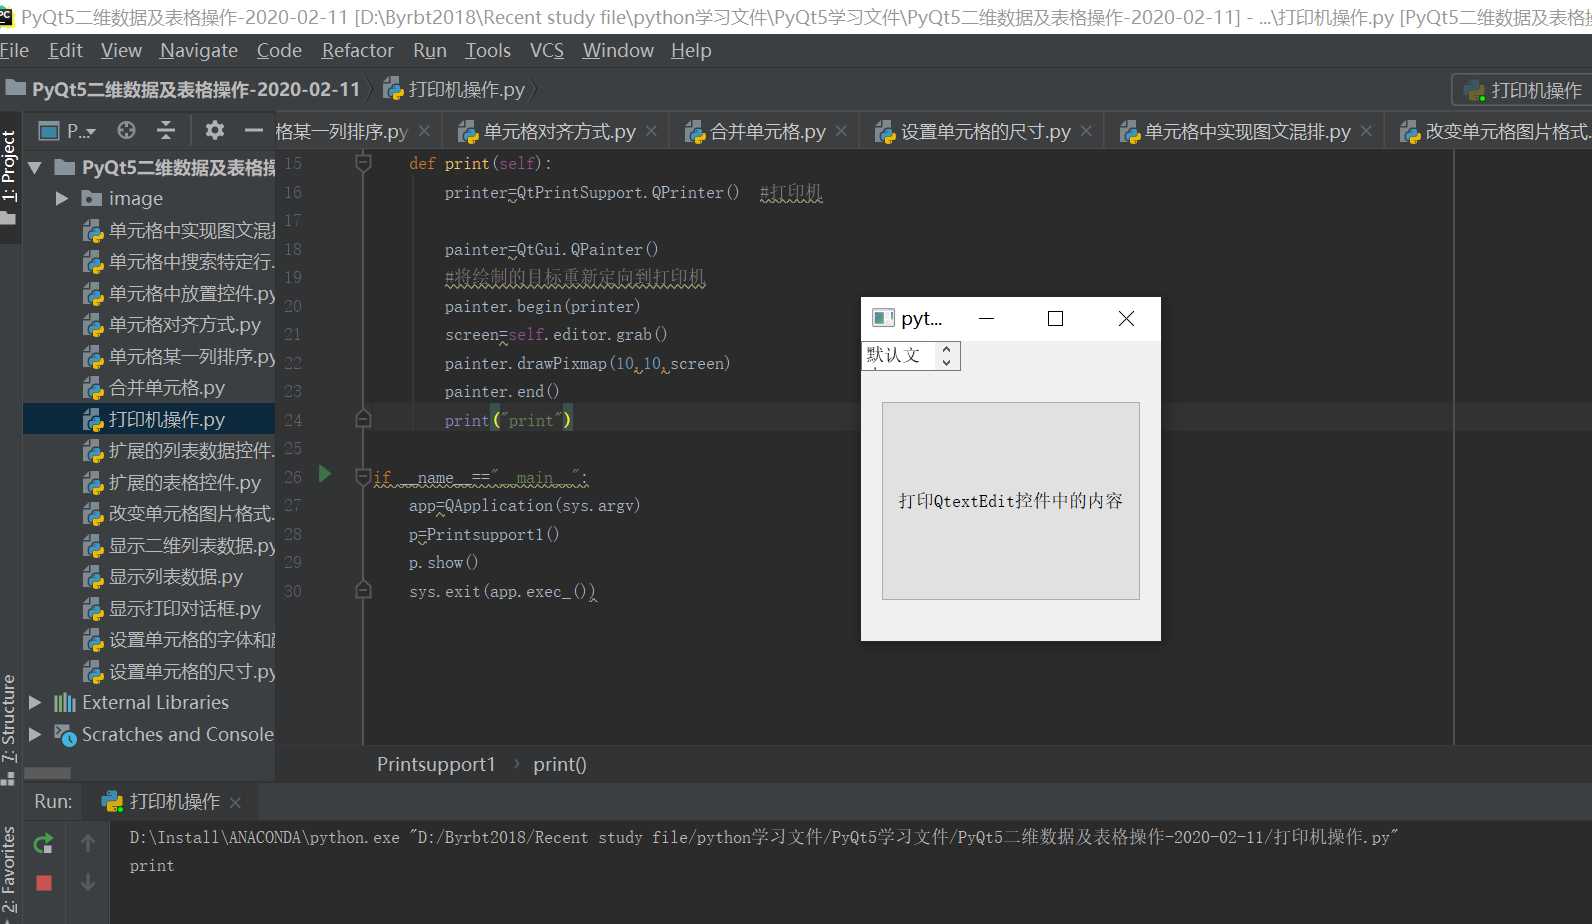Open the Tools menu

coord(488,50)
